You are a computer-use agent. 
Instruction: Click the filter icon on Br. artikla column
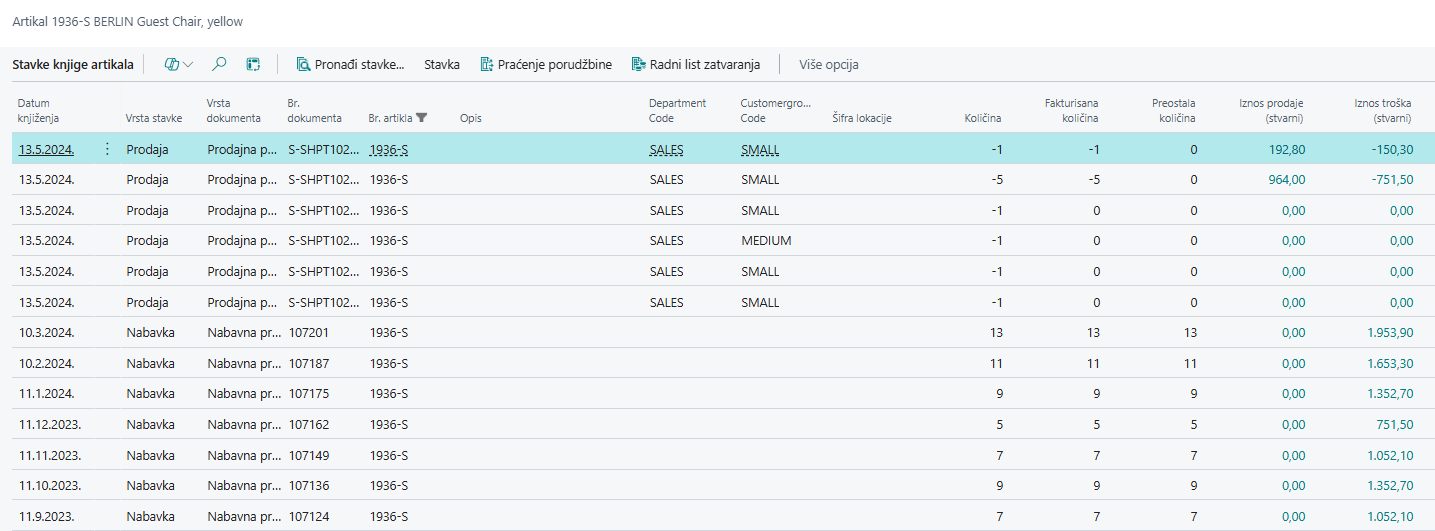pos(422,118)
